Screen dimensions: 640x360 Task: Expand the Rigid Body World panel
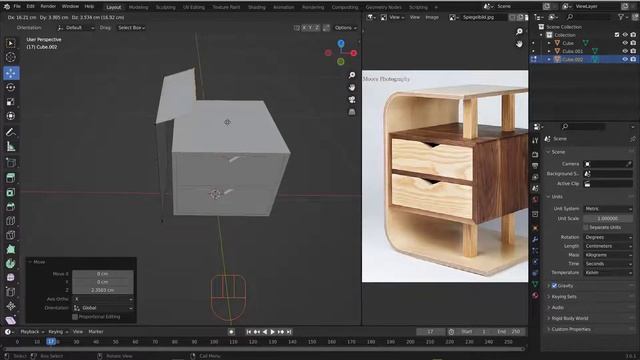(569, 318)
